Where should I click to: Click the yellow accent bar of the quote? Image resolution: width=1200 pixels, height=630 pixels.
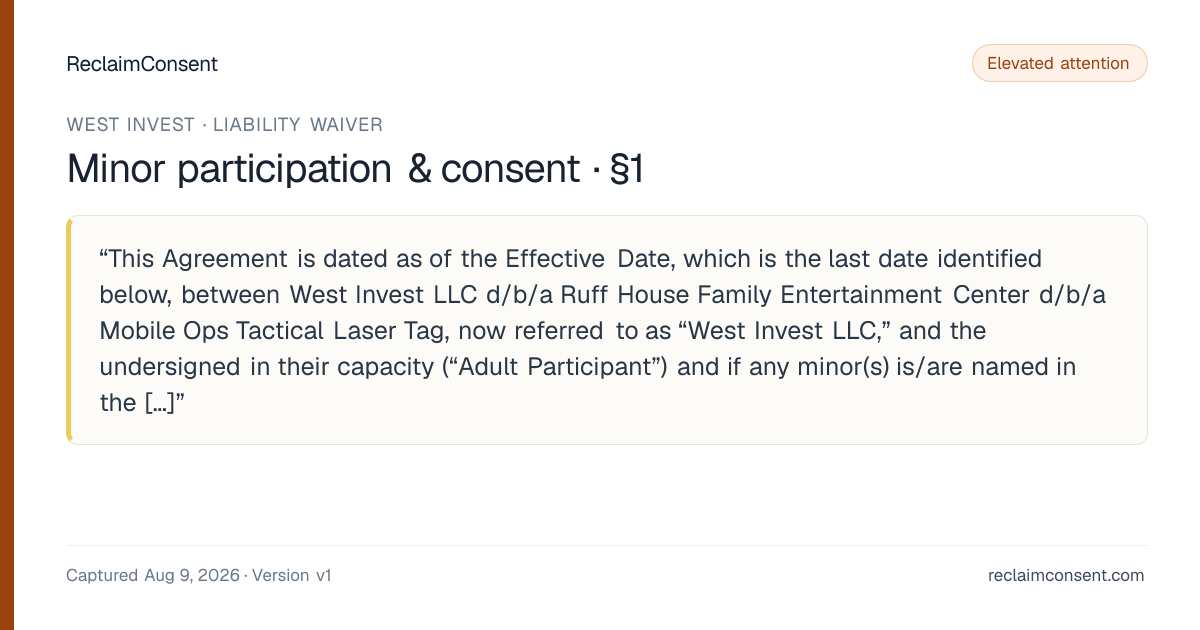tap(69, 330)
